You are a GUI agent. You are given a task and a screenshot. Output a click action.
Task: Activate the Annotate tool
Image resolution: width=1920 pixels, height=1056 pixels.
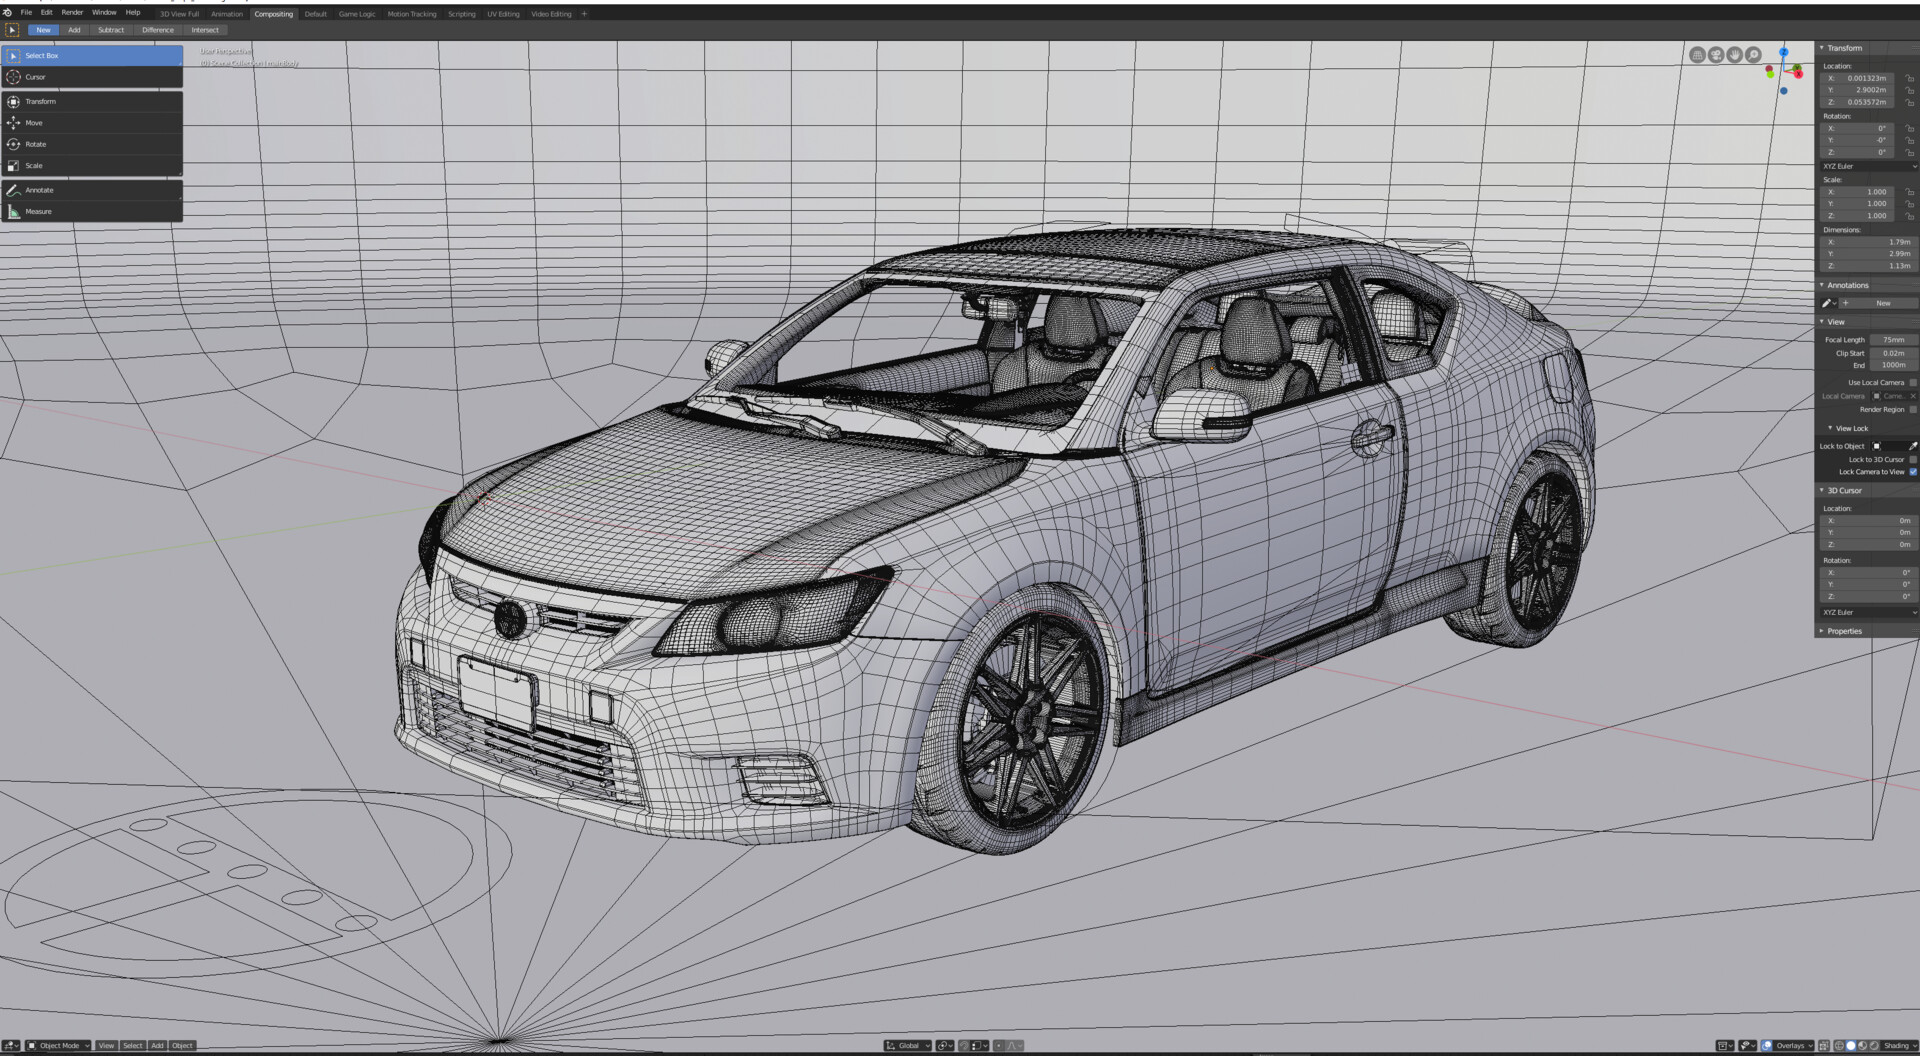92,190
